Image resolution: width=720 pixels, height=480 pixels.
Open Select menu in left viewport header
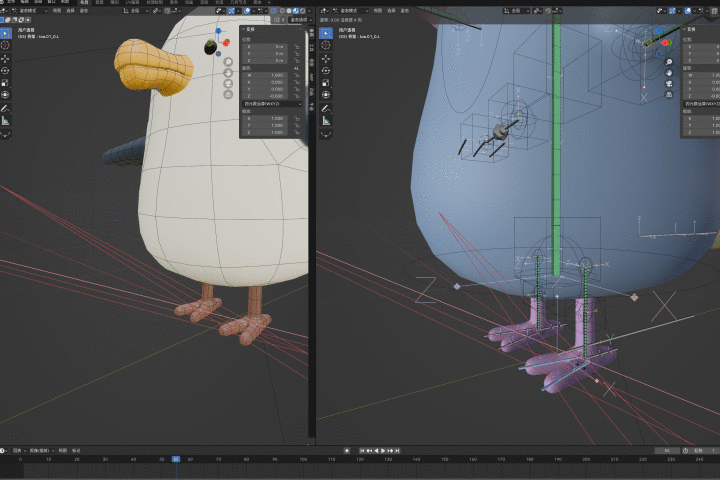(70, 11)
